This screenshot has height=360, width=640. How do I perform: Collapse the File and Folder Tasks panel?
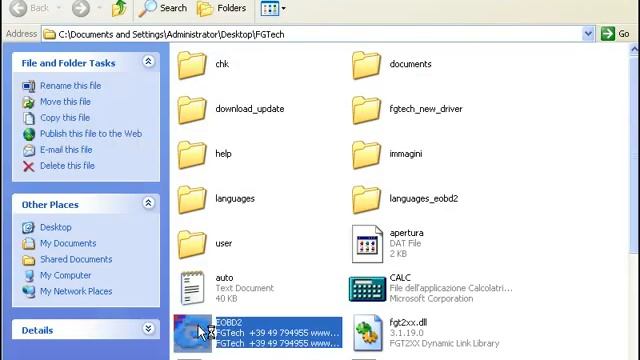pos(148,62)
